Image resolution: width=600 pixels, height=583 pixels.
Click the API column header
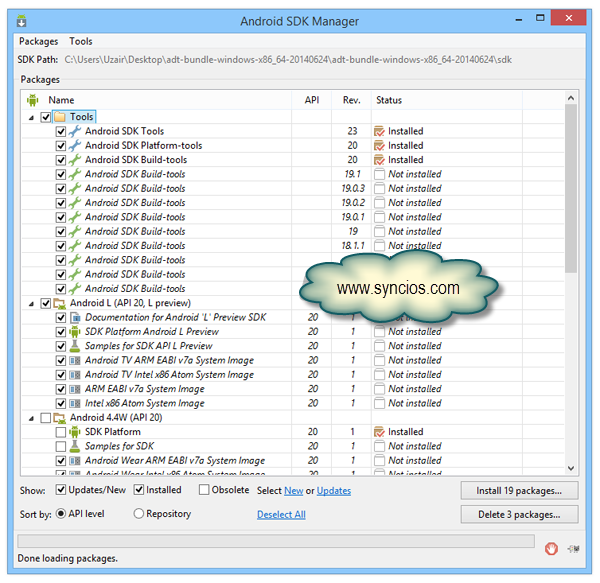click(x=311, y=100)
